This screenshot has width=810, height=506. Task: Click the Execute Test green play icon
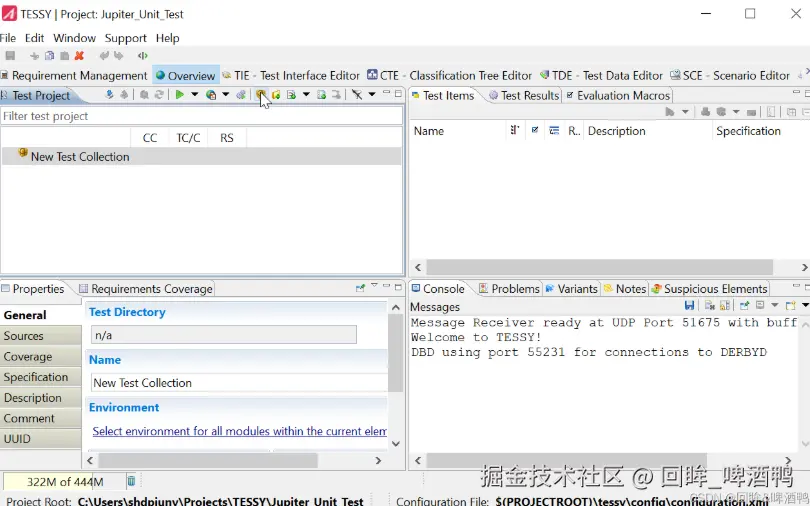[180, 94]
